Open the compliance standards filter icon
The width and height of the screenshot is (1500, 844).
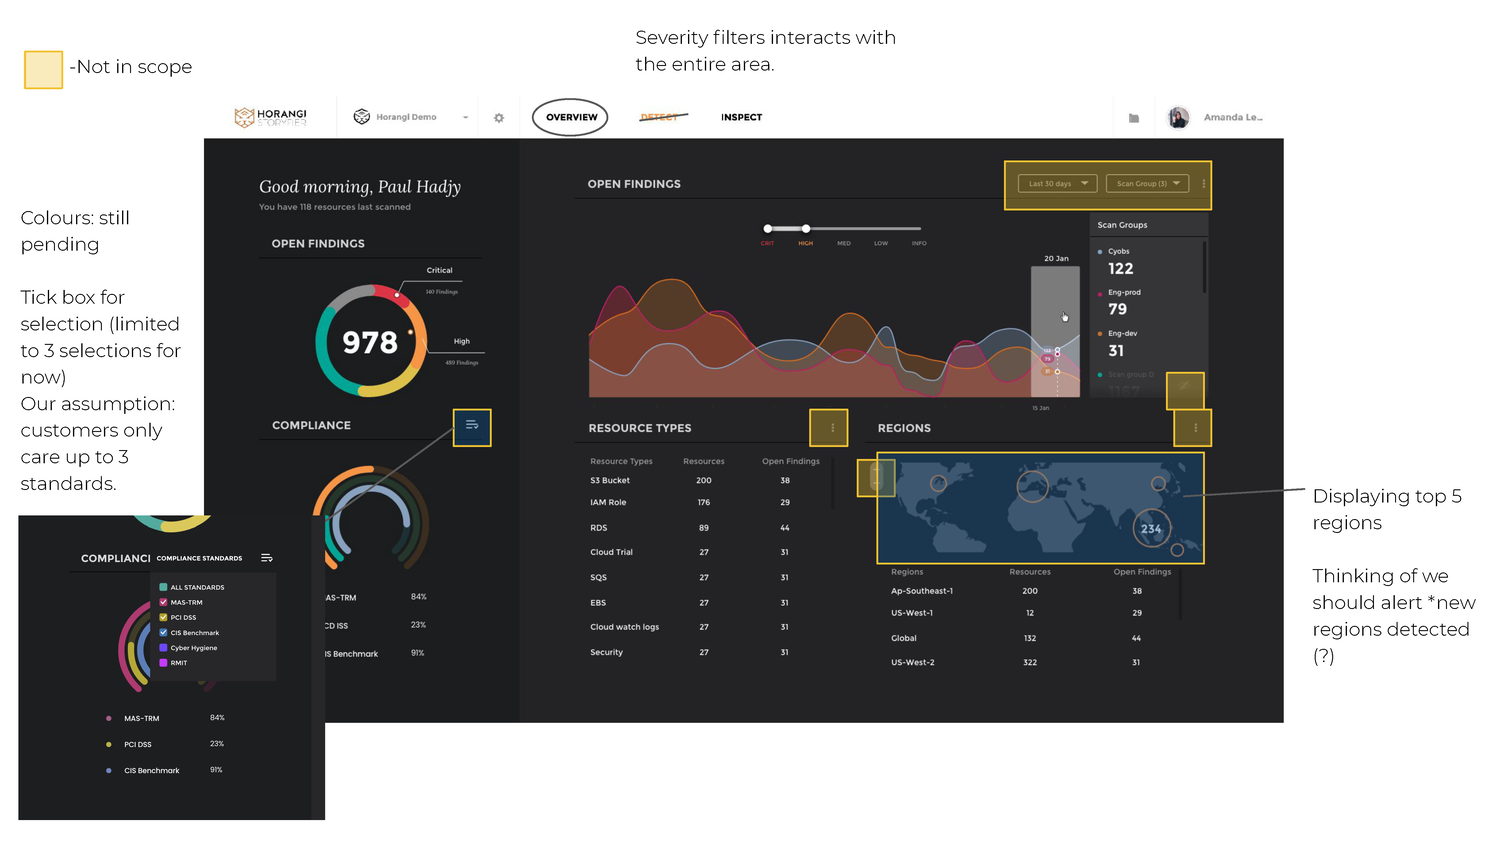click(472, 426)
